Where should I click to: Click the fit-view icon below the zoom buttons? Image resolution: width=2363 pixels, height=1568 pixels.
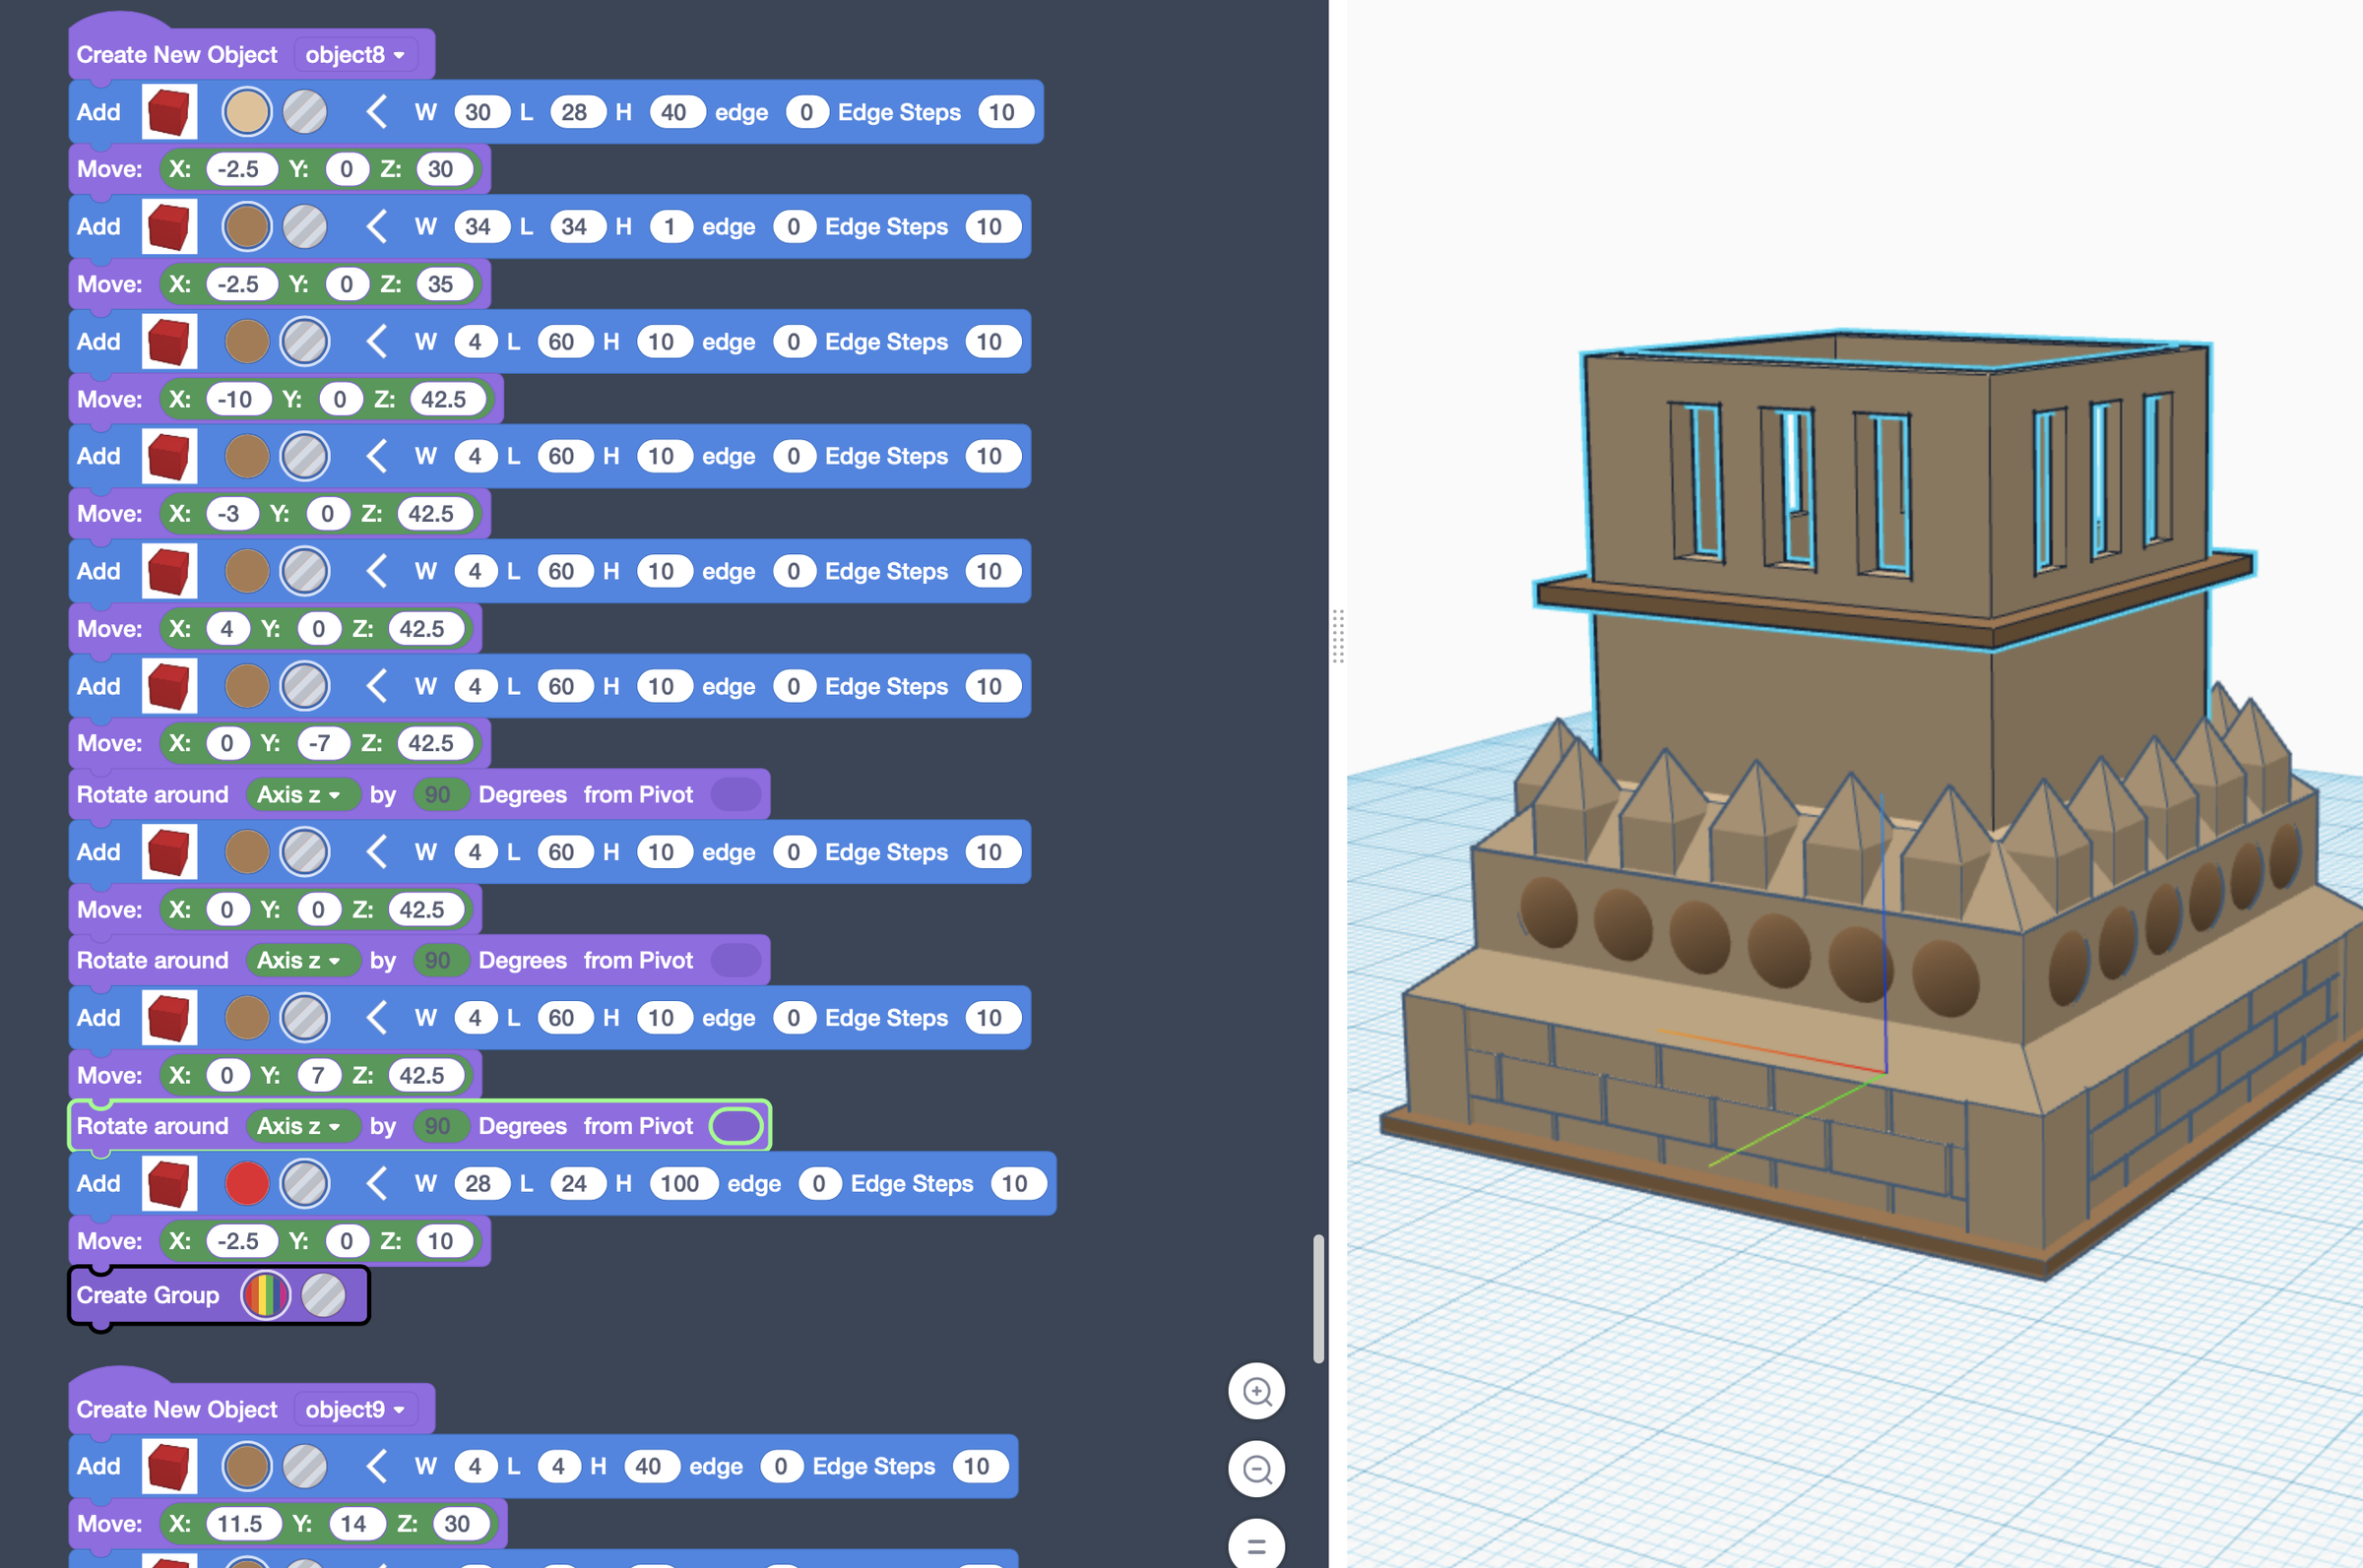1257,1544
